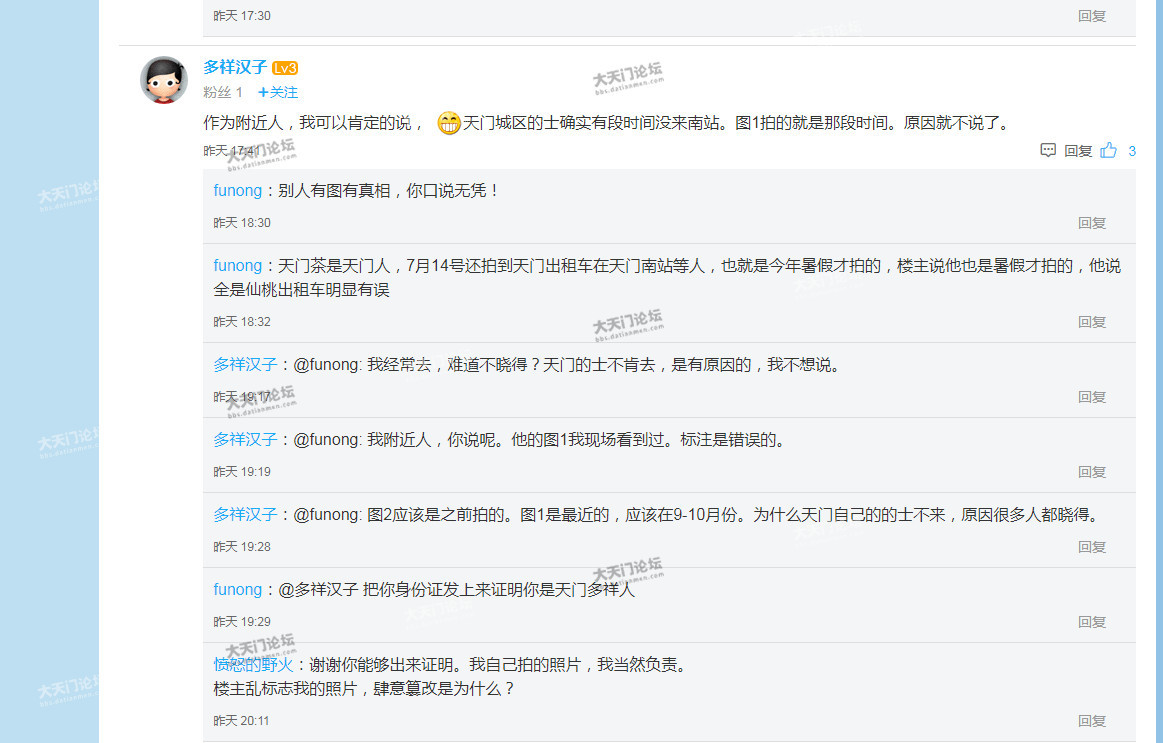The image size is (1163, 743).
Task: Click the 粉丝 1 follower count
Action: tap(223, 92)
